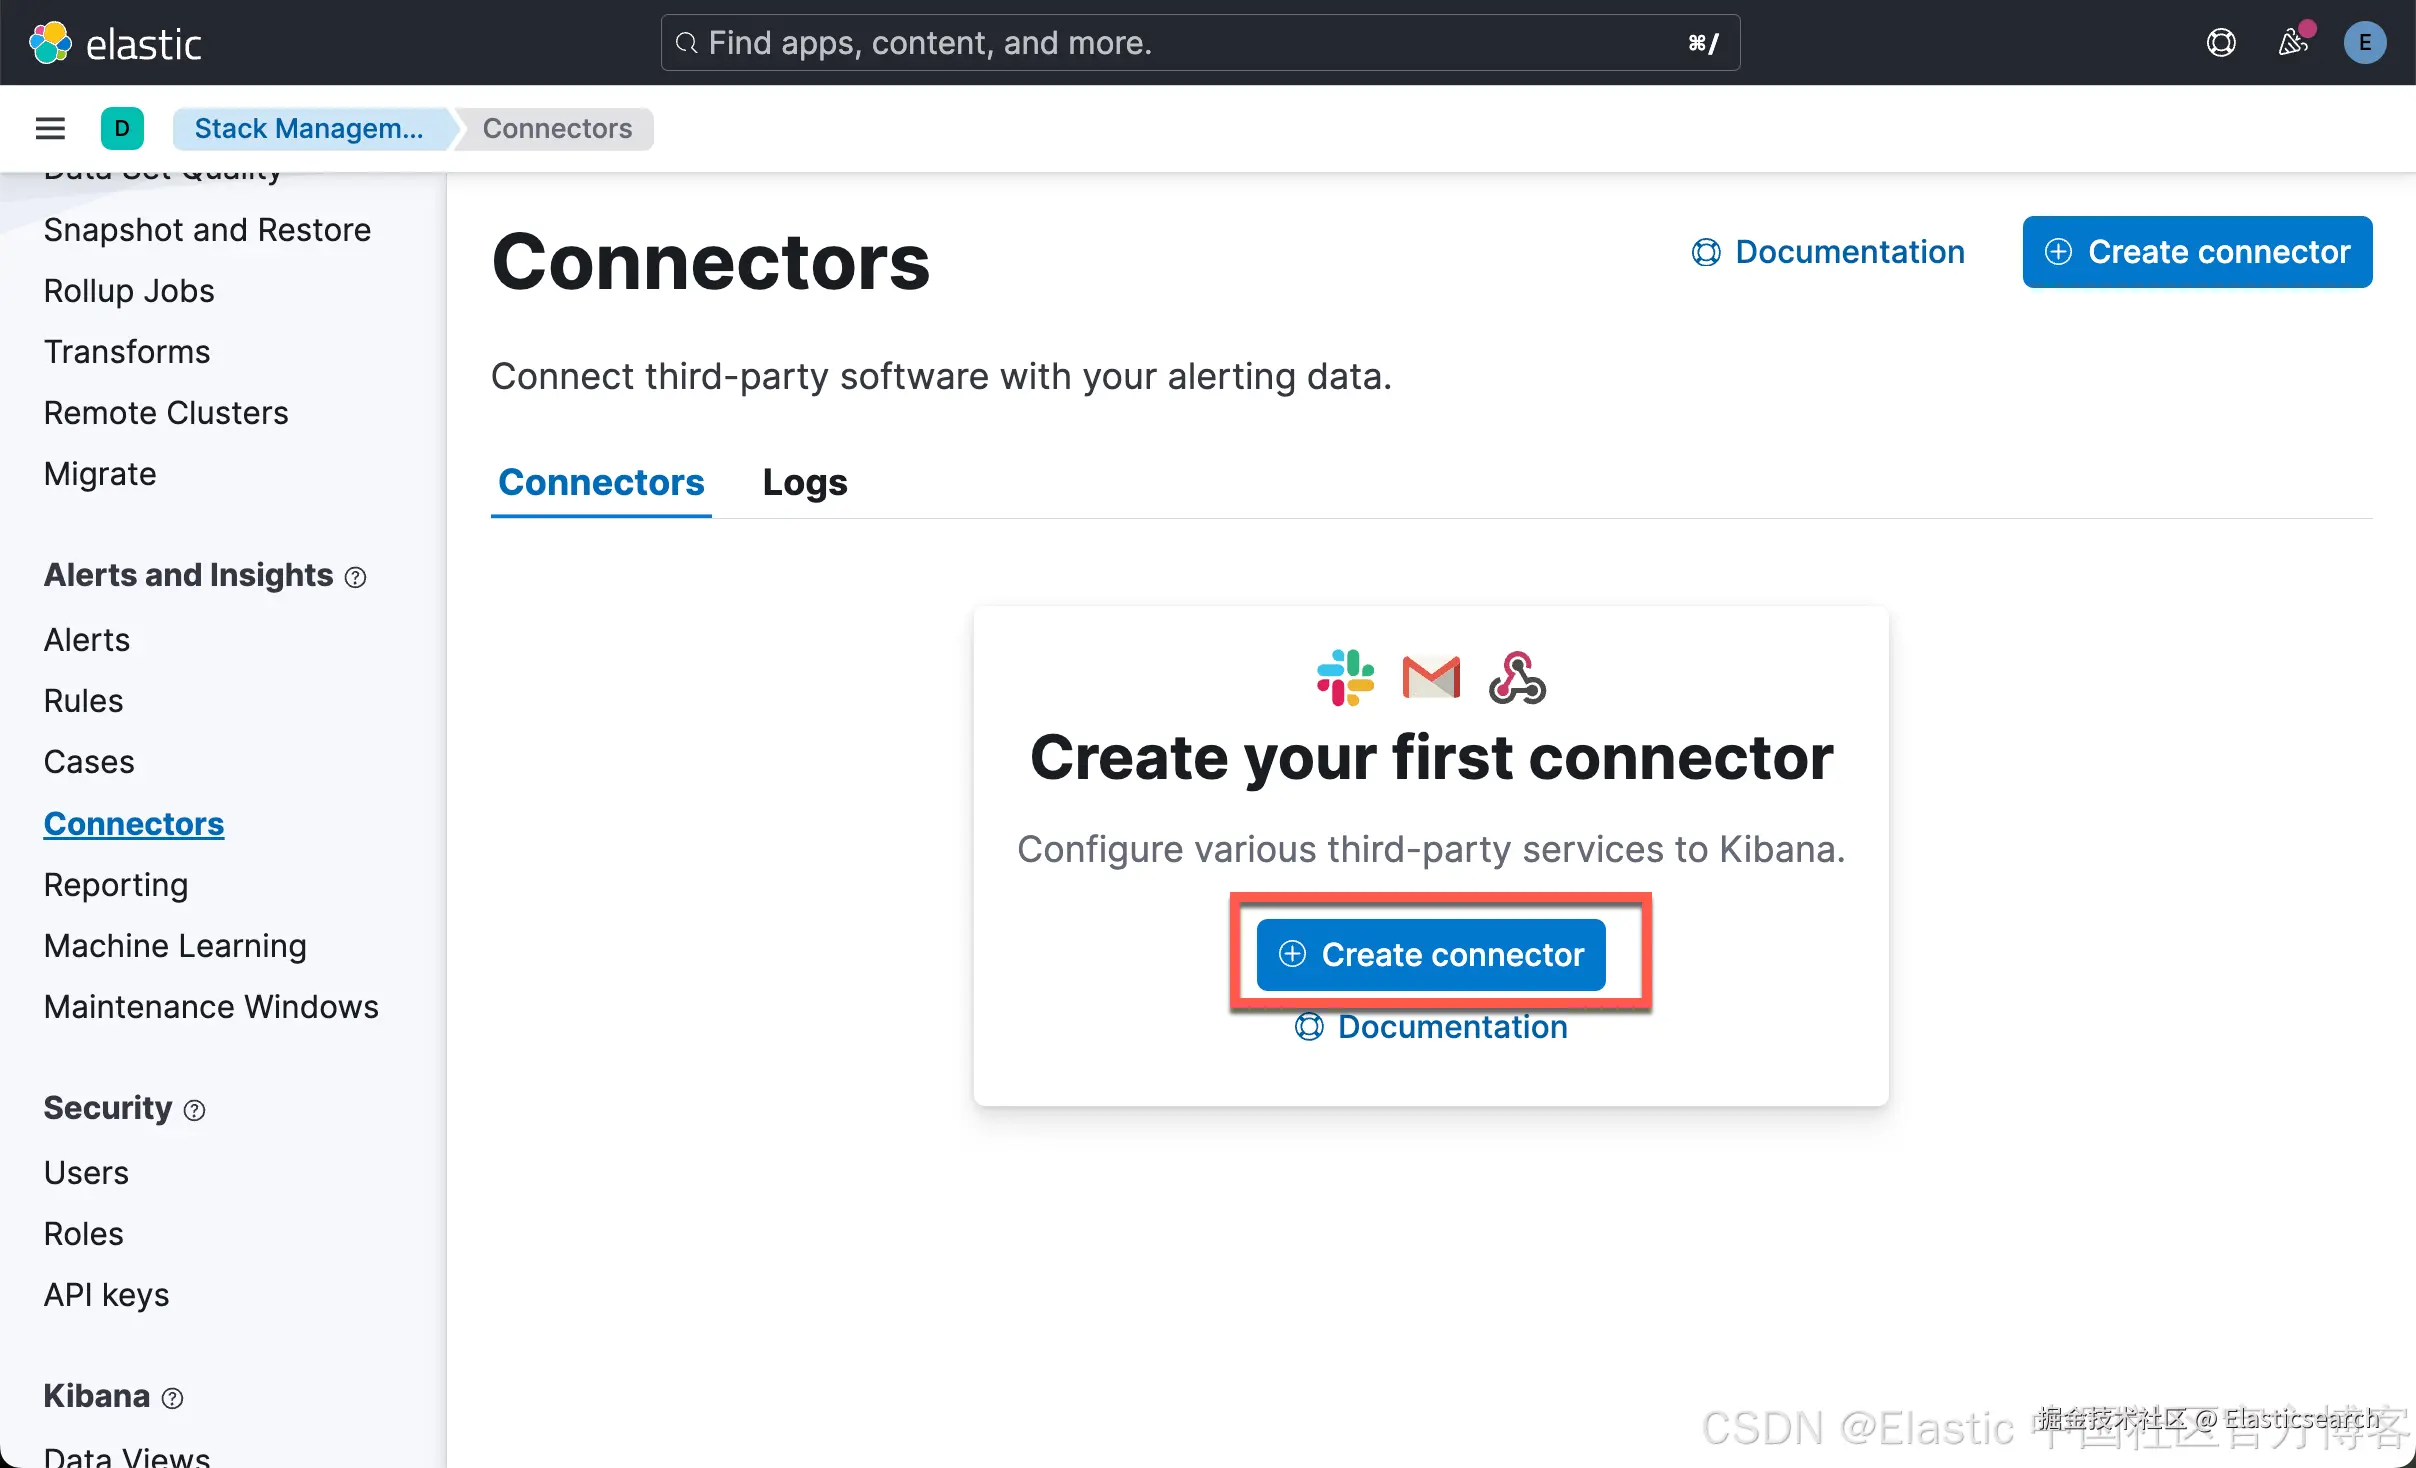Screen dimensions: 2416x1468
Task: Click help icon beside Kibana heading
Action: pos(172,1398)
